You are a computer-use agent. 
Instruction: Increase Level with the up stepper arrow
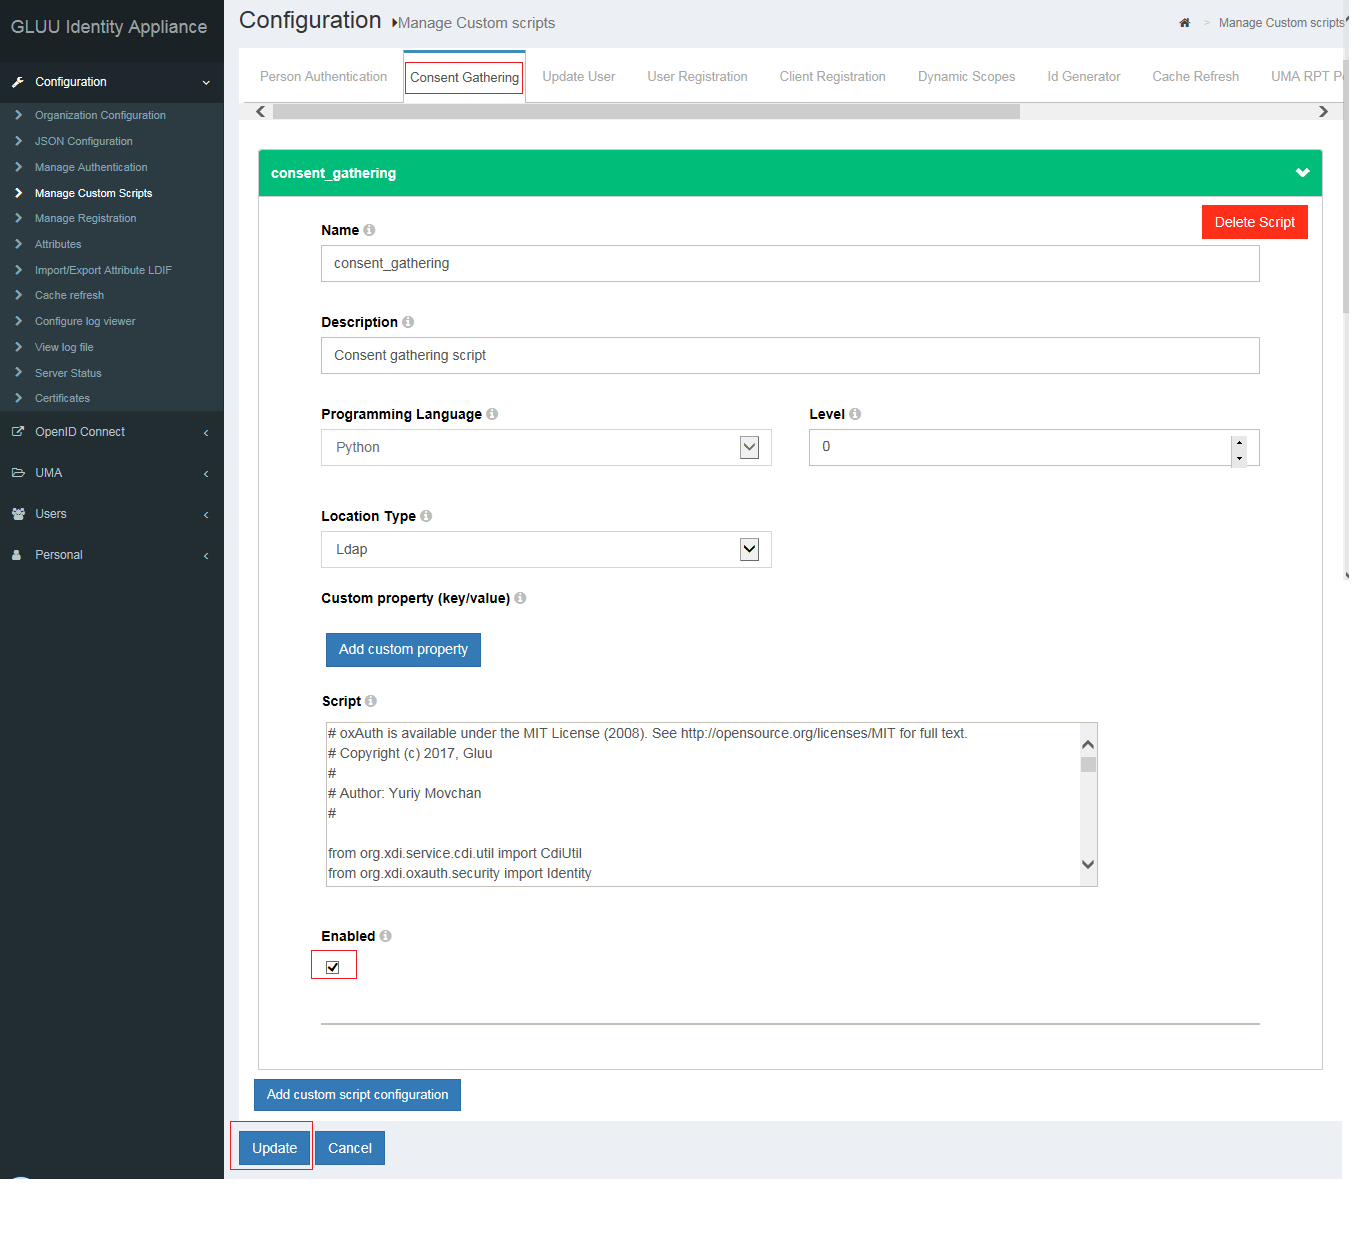[x=1239, y=441]
